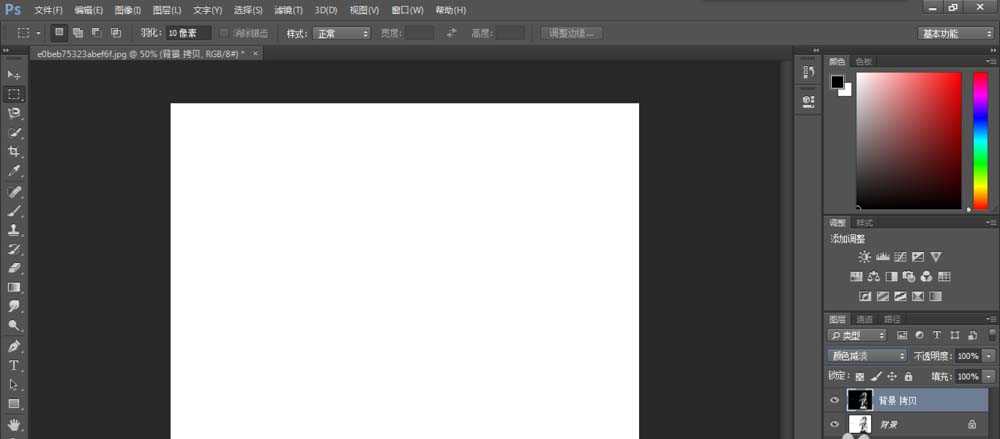Click the 调整边缘... button

(x=572, y=33)
